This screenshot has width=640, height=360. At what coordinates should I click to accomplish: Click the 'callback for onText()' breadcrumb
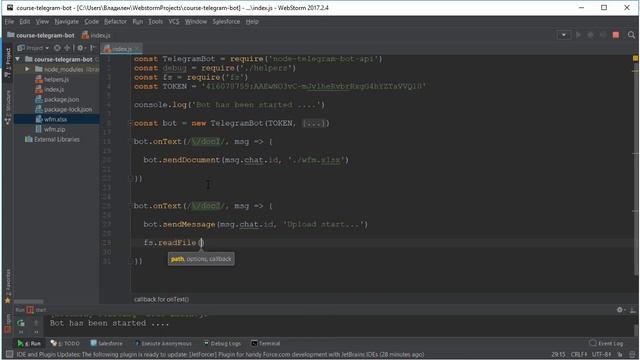161,300
